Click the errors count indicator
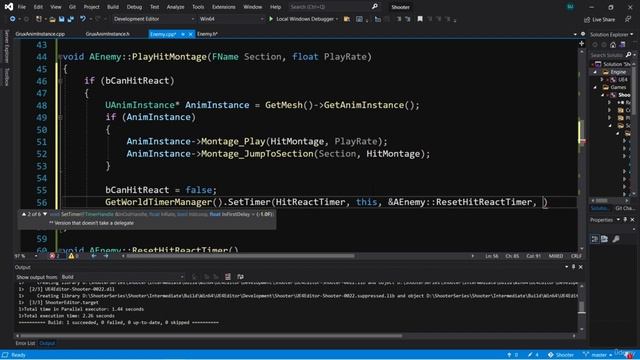This screenshot has height=360, width=640. pos(55,256)
